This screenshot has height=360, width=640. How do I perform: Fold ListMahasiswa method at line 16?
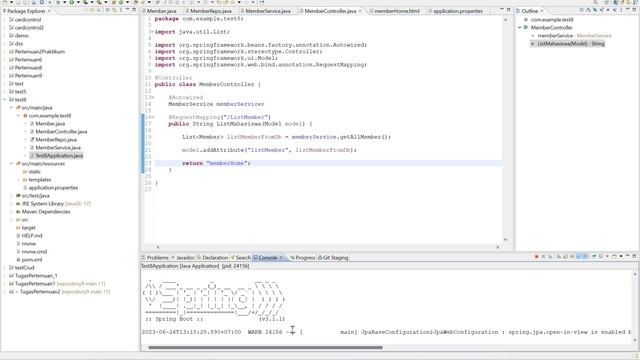coord(152,117)
